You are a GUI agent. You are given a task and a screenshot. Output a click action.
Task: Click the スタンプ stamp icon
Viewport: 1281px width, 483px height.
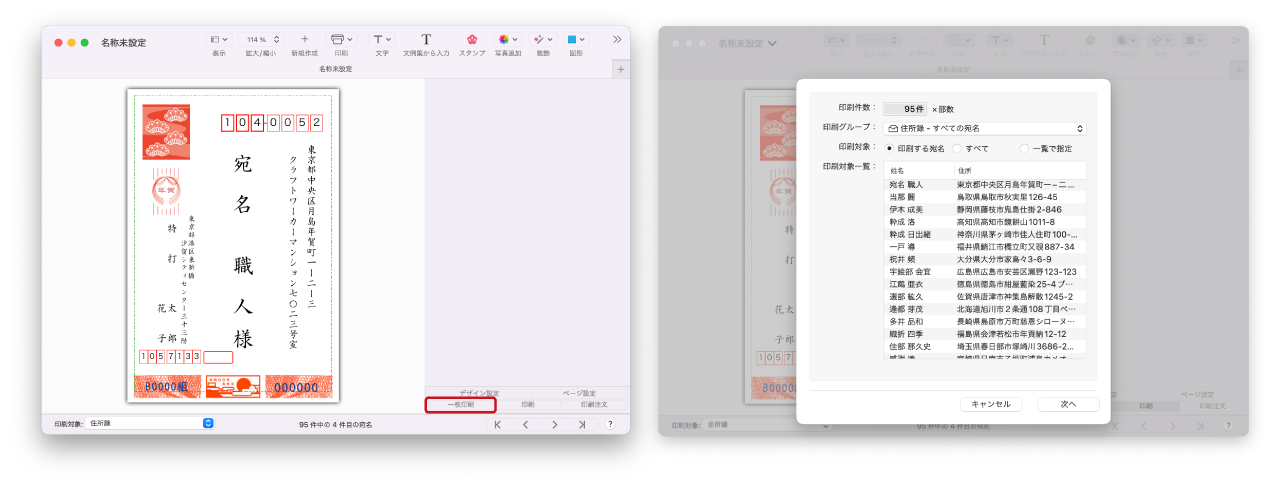pyautogui.click(x=472, y=40)
